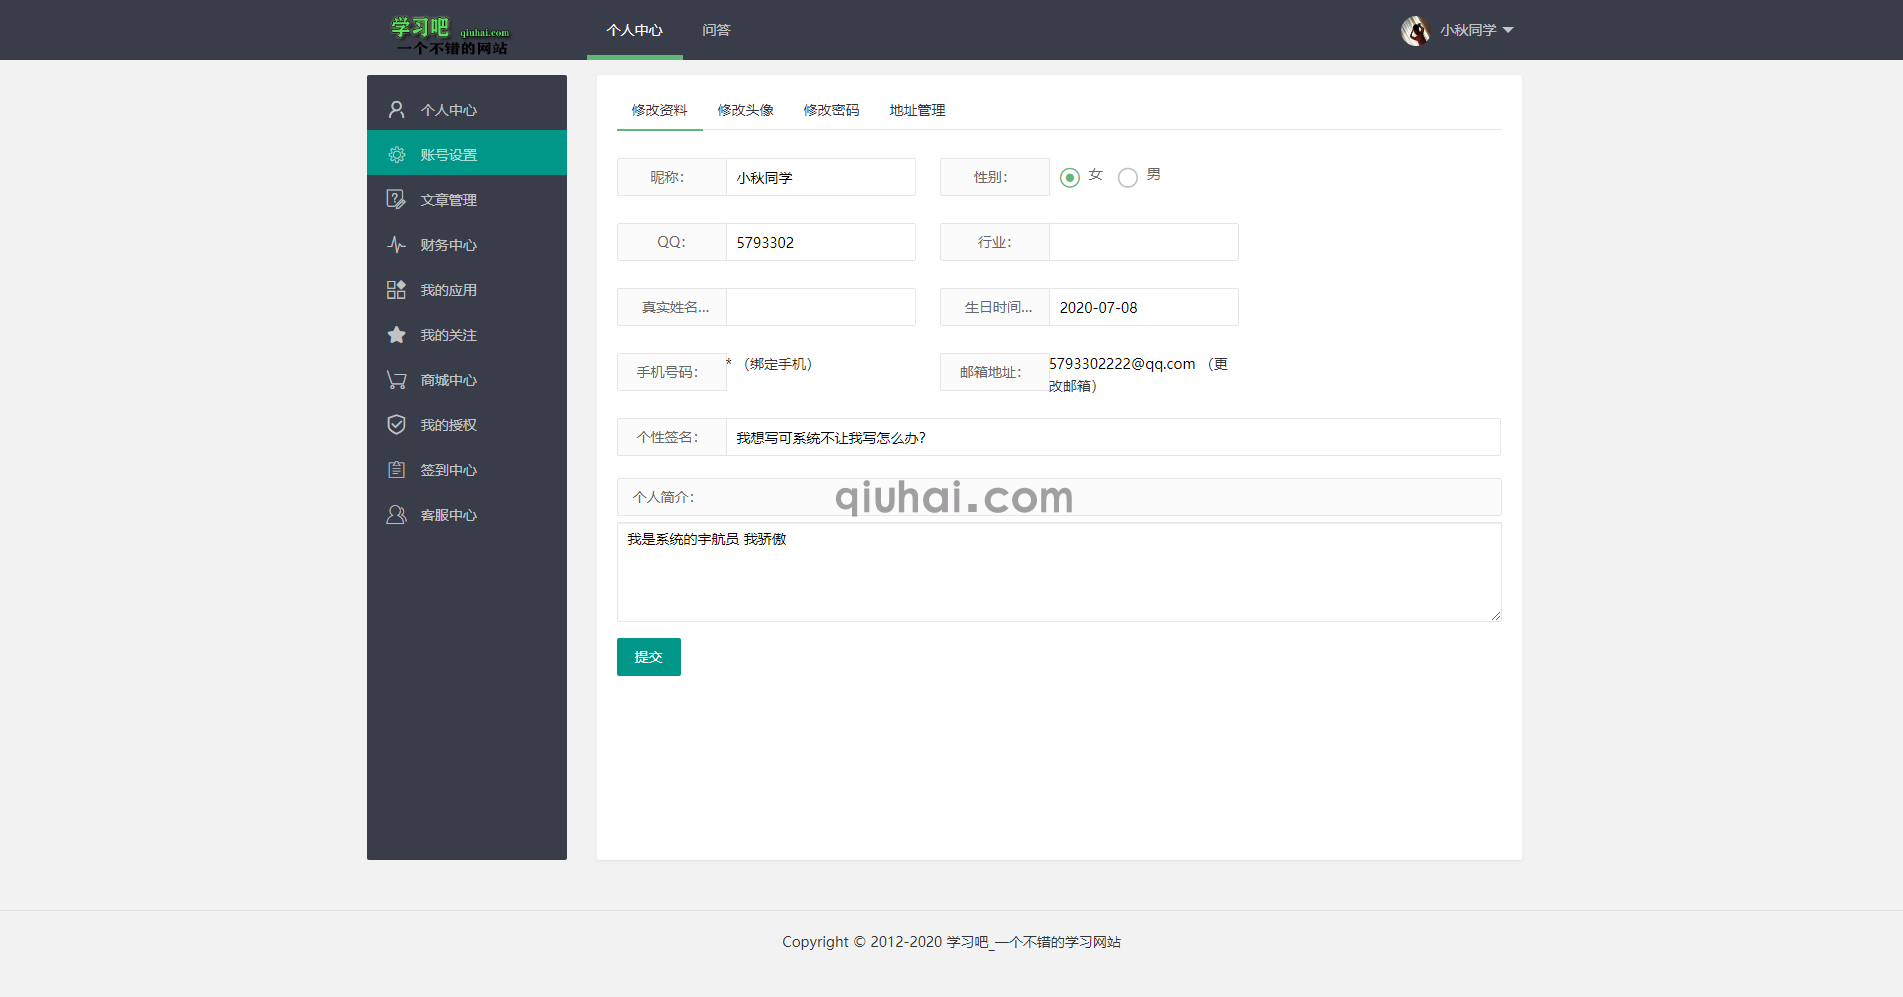
Task: Click the 签到中心 clipboard icon
Action: [x=396, y=469]
